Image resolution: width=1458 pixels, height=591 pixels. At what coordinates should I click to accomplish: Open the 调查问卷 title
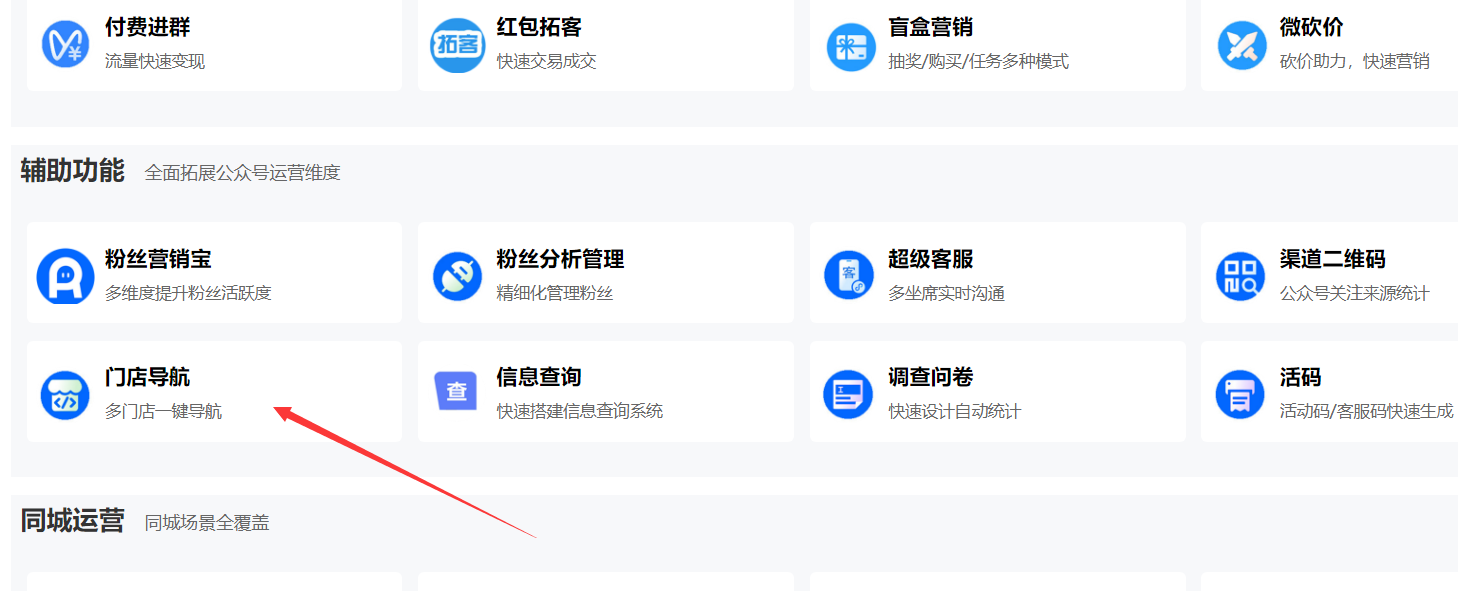click(930, 377)
